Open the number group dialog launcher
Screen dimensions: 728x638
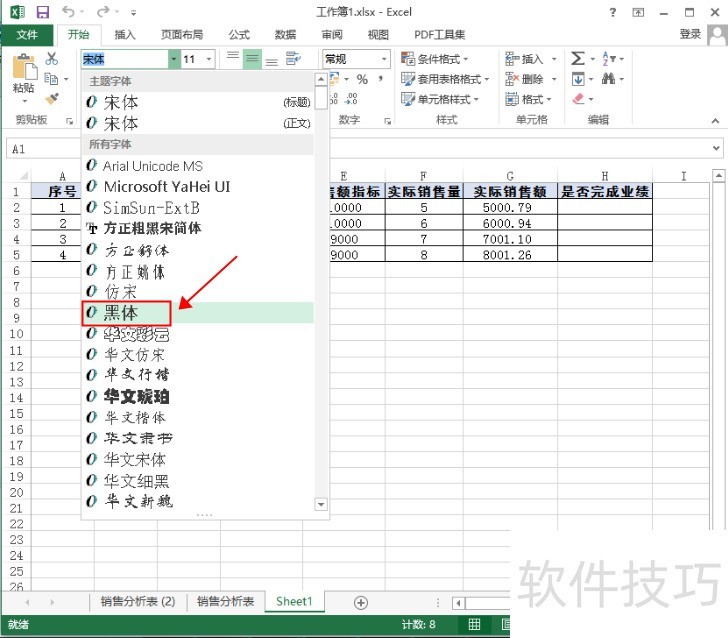coord(387,121)
